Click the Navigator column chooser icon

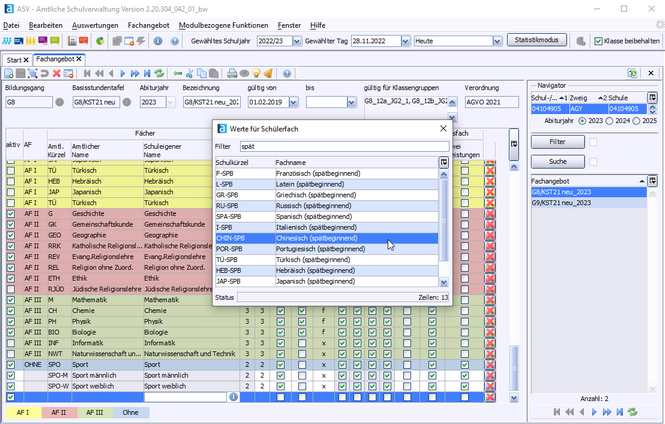(x=652, y=97)
